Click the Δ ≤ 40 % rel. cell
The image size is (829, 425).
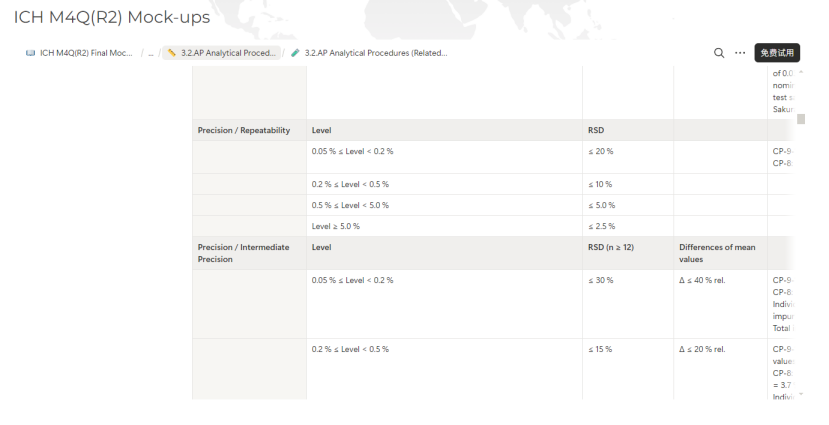click(702, 280)
